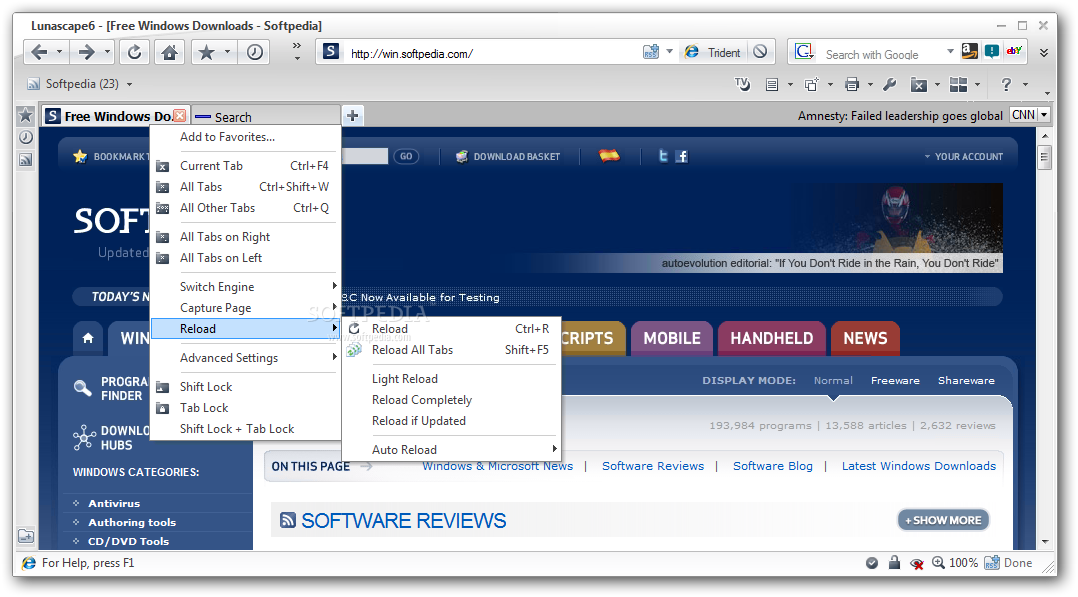Screen dimensions: 1078x597
Task: Click the teal exclamation search icon
Action: (991, 51)
